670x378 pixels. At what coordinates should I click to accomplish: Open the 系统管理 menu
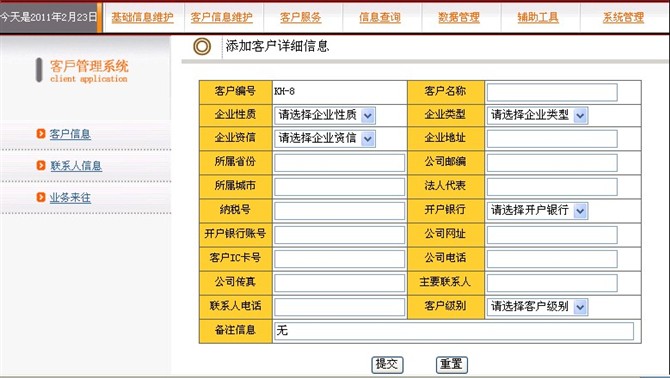click(623, 18)
